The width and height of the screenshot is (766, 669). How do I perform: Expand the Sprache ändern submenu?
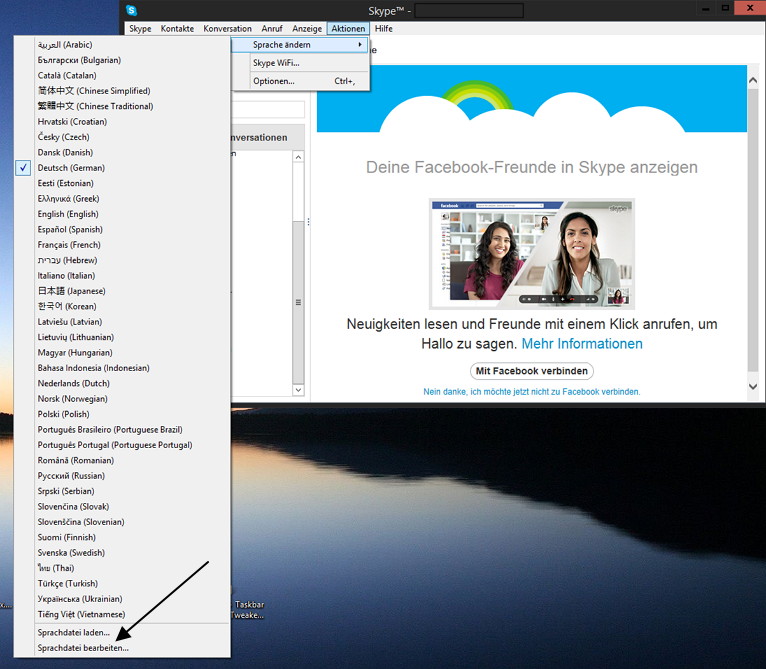click(300, 44)
